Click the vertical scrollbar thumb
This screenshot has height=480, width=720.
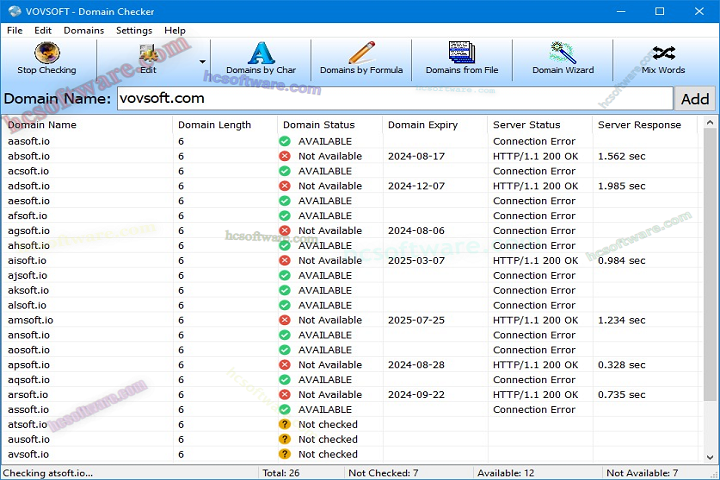(710, 265)
